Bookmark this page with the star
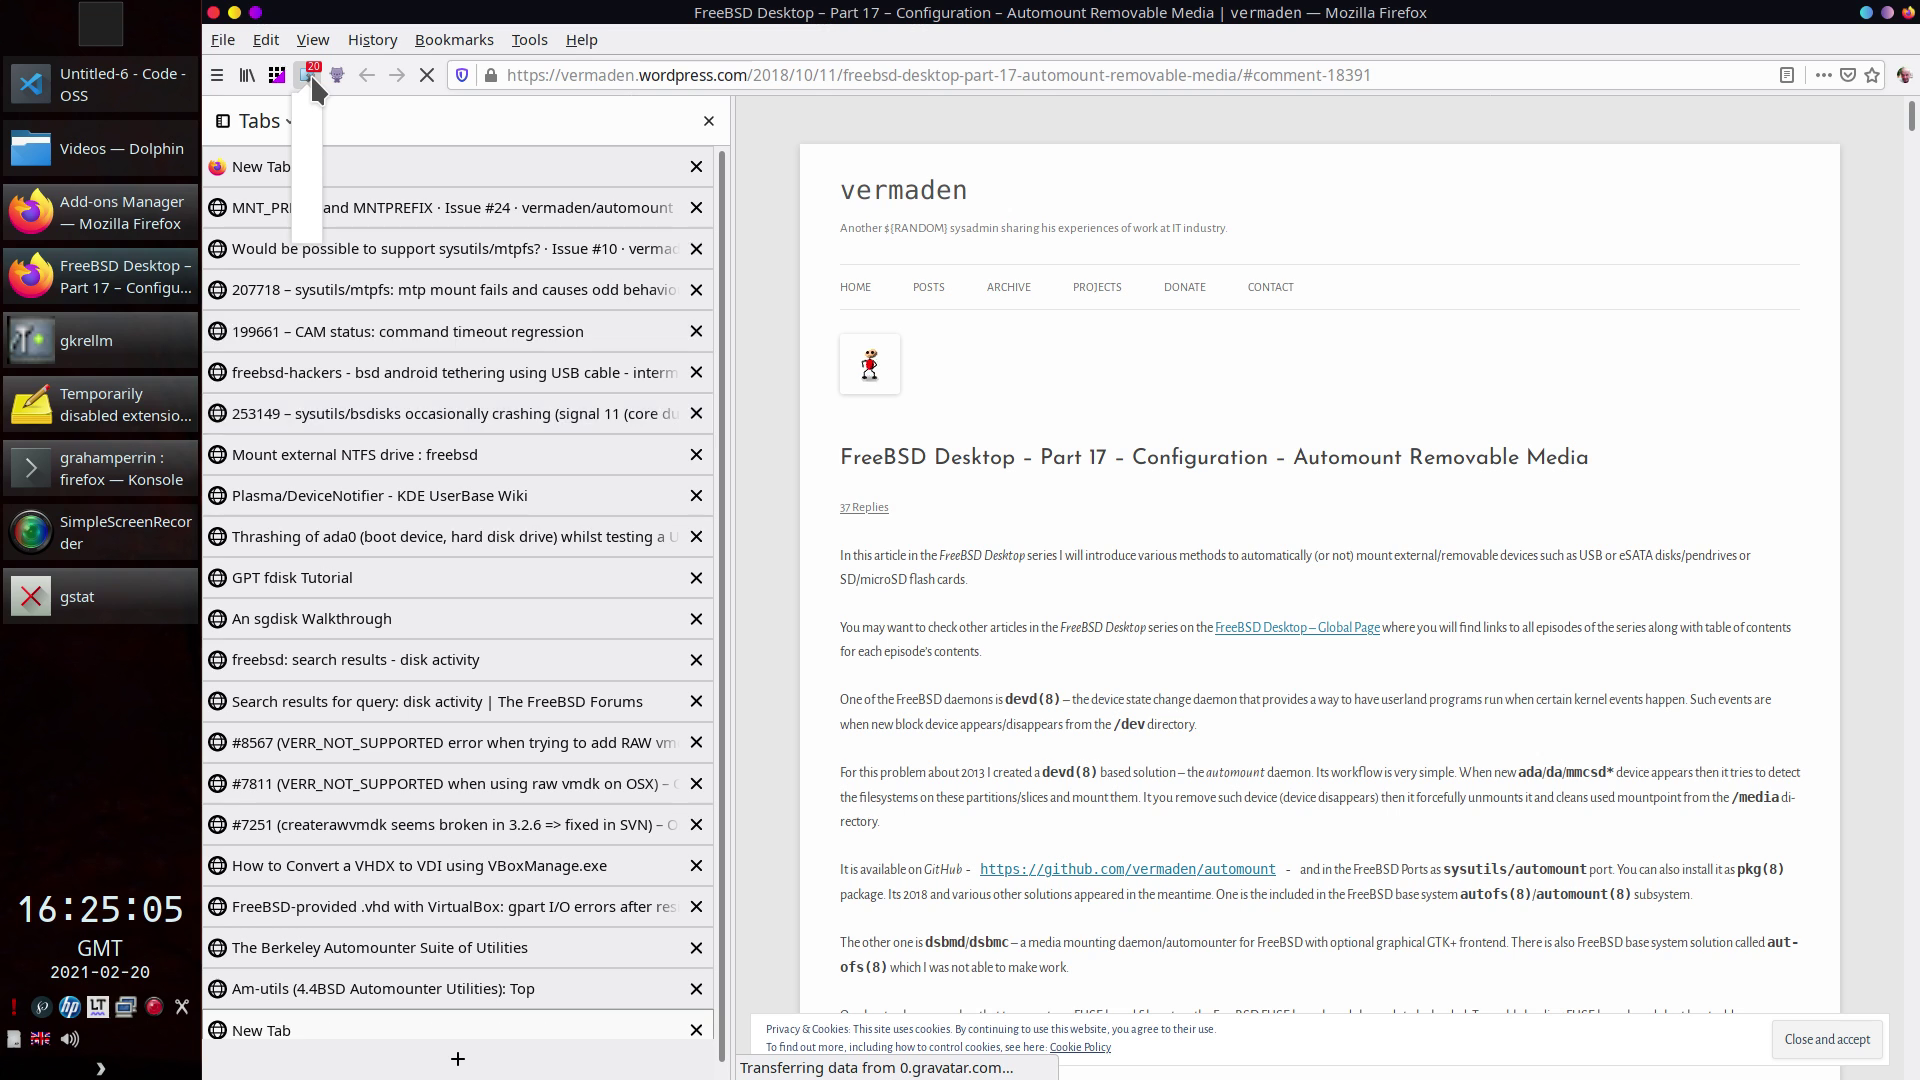 click(x=1872, y=75)
